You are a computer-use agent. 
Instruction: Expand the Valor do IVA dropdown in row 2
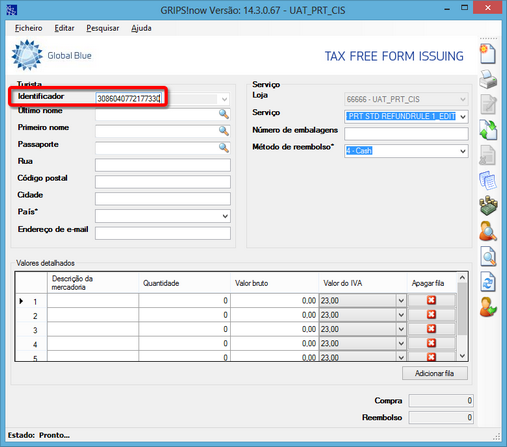coord(401,315)
